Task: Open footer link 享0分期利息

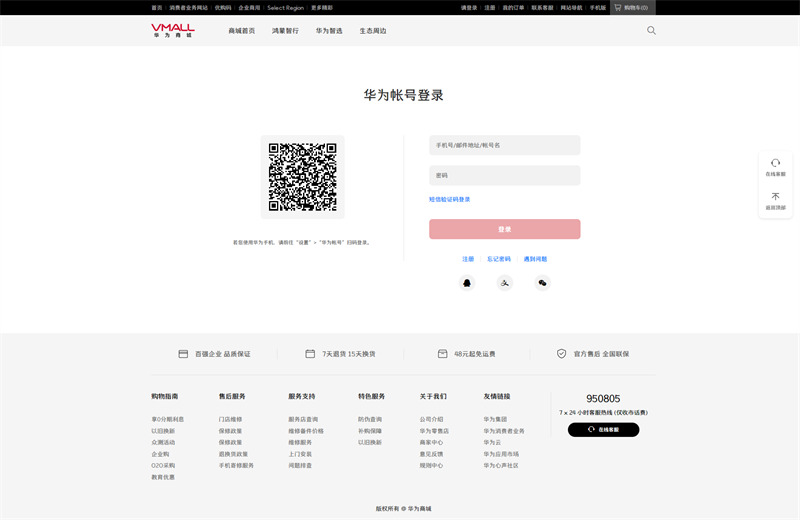Action: click(x=167, y=419)
